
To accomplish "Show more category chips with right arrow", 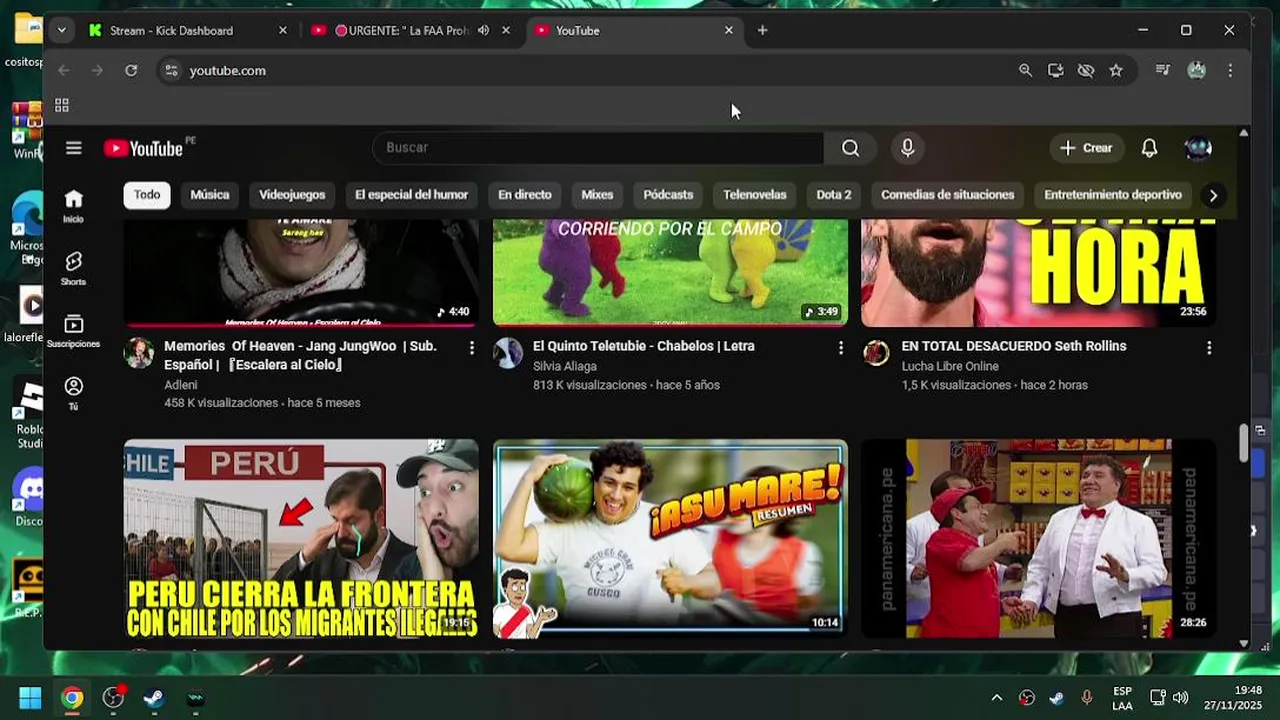I will coord(1213,195).
